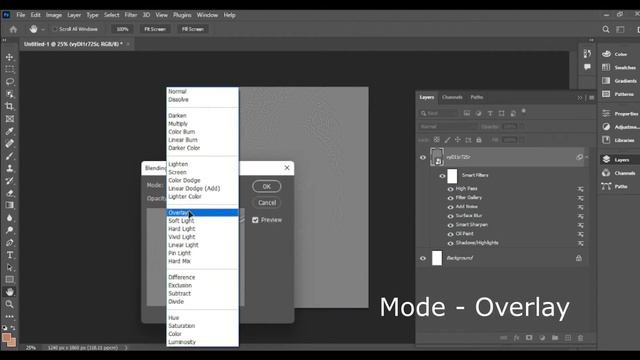Choose Multiply from blend mode list
640x360 pixels.
point(202,124)
